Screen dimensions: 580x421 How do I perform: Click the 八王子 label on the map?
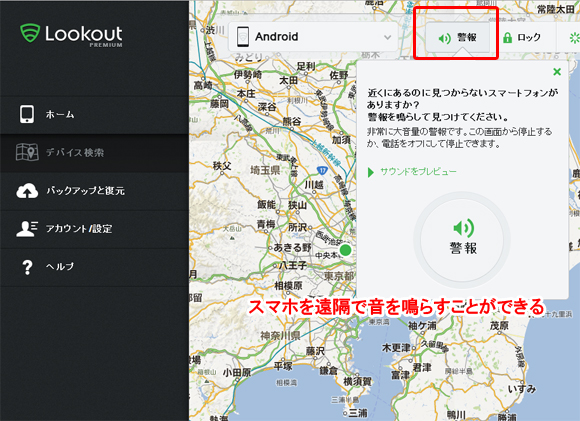pyautogui.click(x=293, y=265)
